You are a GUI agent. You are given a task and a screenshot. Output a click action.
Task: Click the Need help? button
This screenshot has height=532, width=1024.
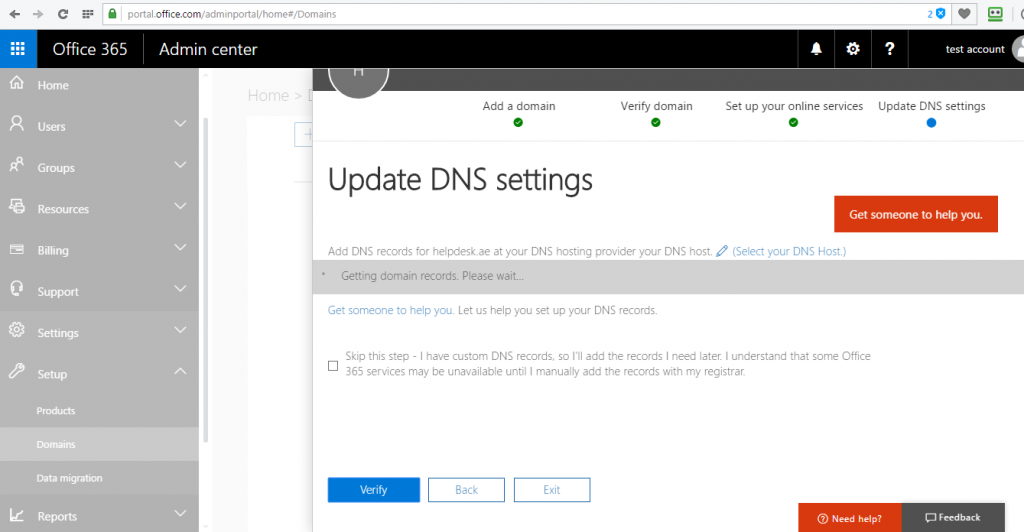(850, 518)
